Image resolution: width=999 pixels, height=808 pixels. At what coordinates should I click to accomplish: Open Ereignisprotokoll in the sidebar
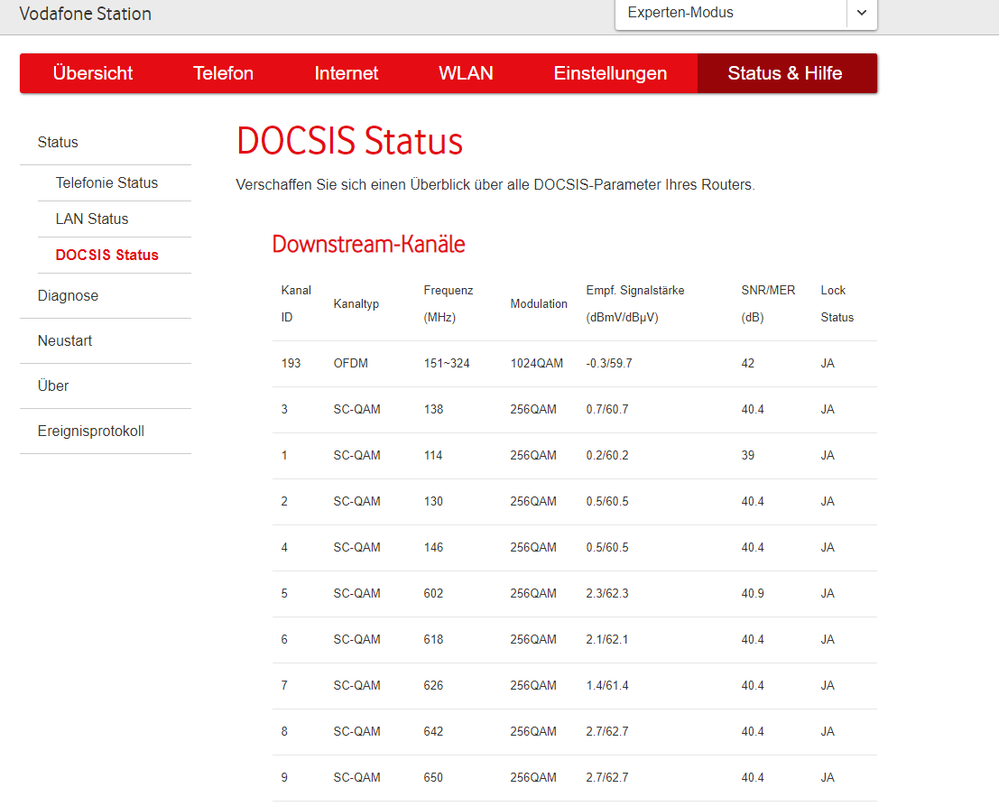click(91, 431)
